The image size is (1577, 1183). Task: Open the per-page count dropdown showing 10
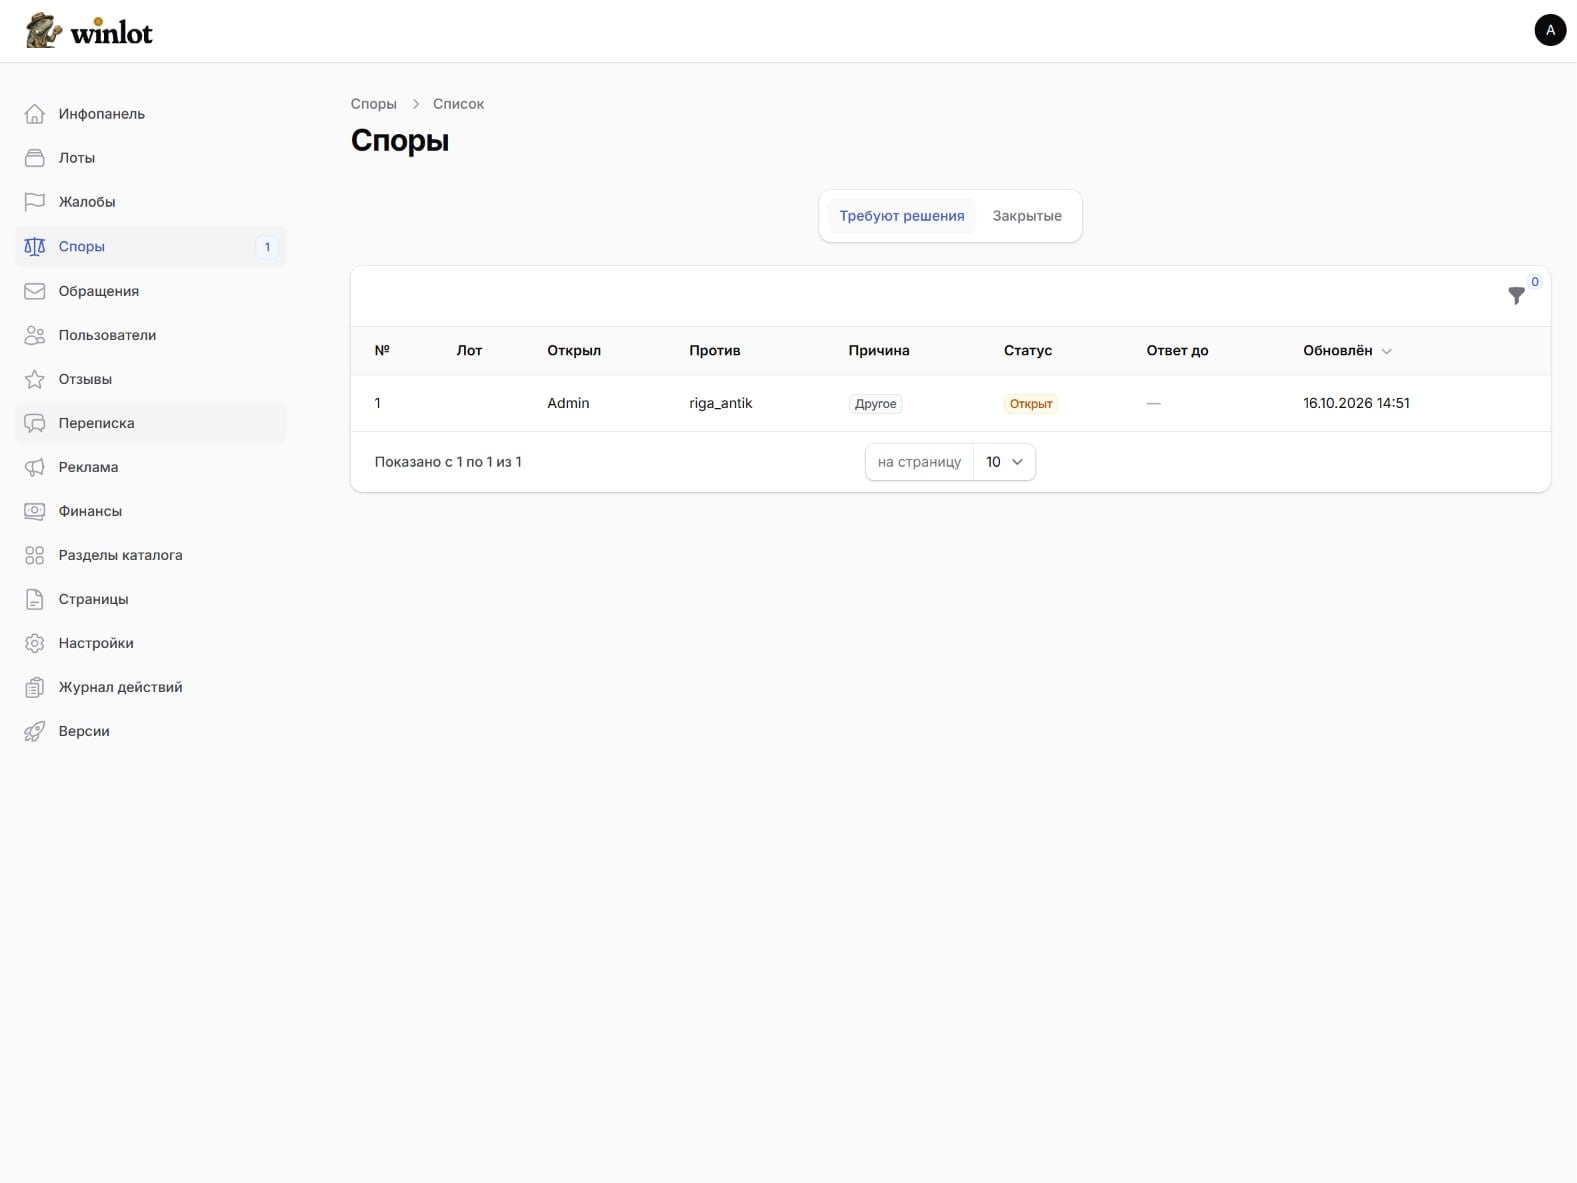(1004, 462)
